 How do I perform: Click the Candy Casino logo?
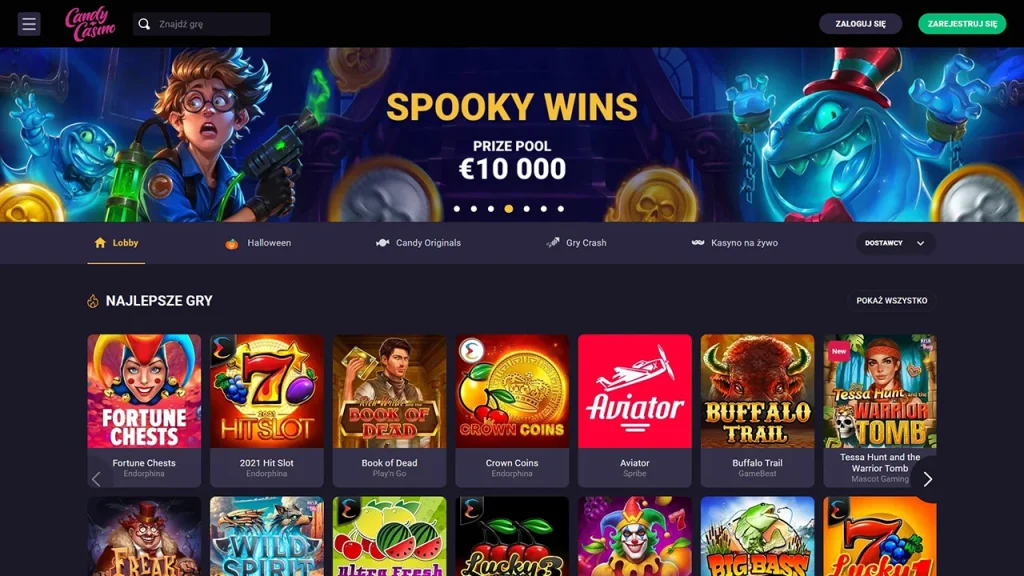[90, 24]
